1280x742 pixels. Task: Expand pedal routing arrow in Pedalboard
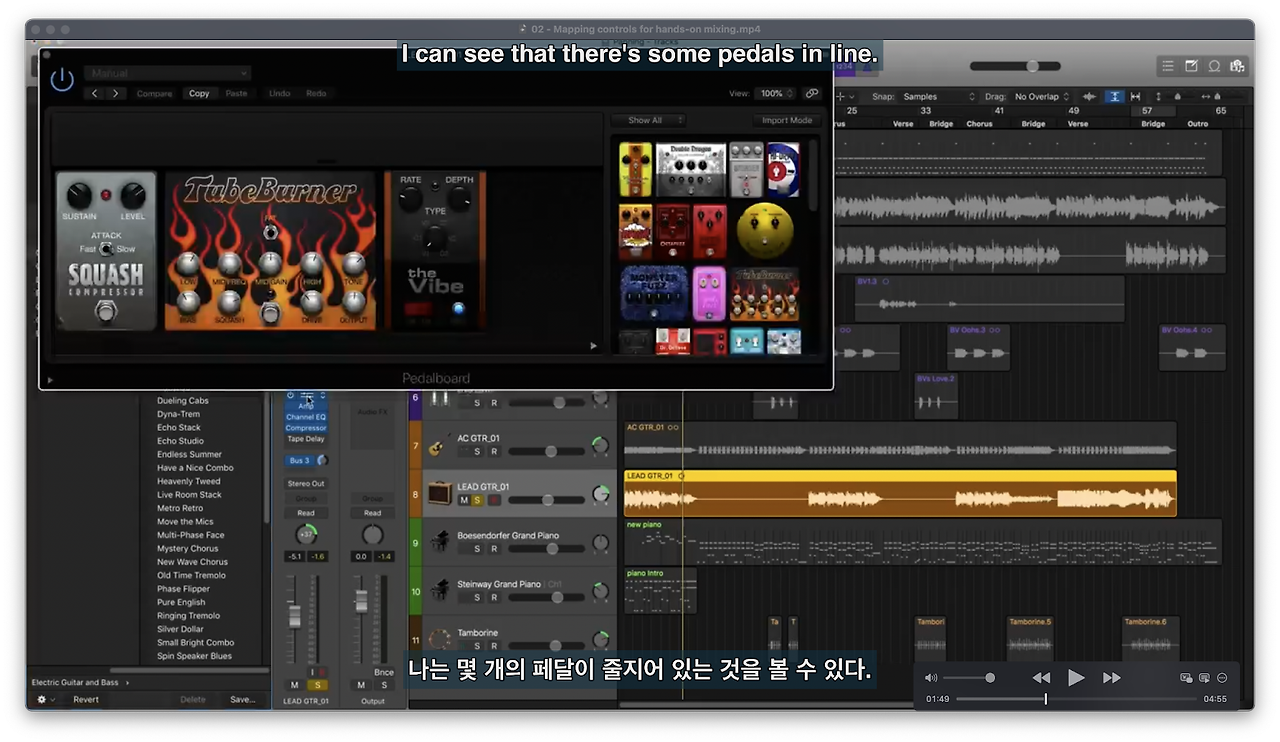[x=593, y=346]
